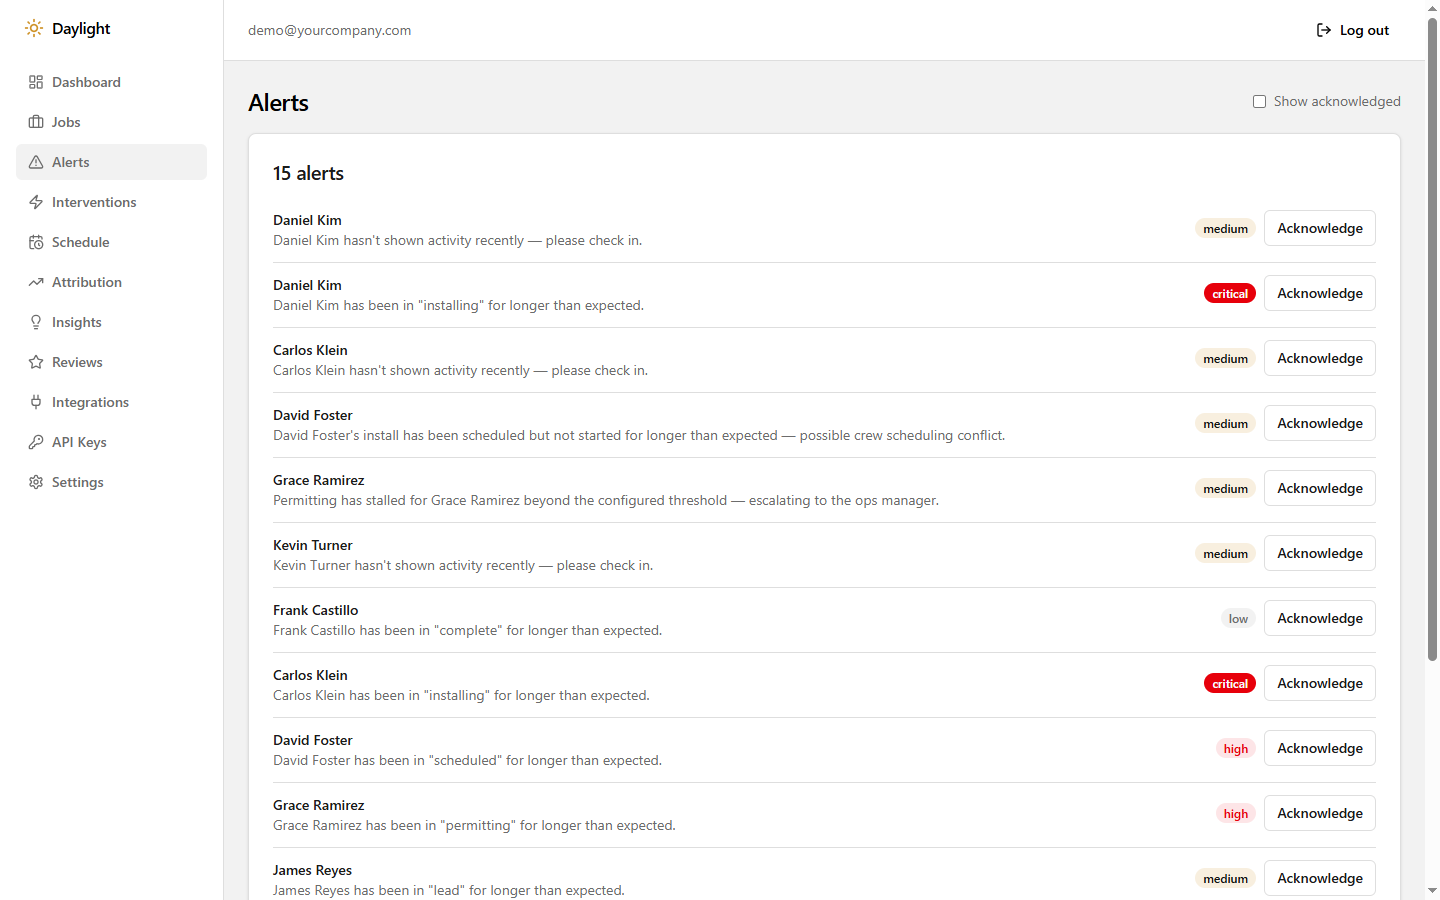Open the Integrations label in the sidebar
This screenshot has height=900, width=1440.
click(90, 402)
